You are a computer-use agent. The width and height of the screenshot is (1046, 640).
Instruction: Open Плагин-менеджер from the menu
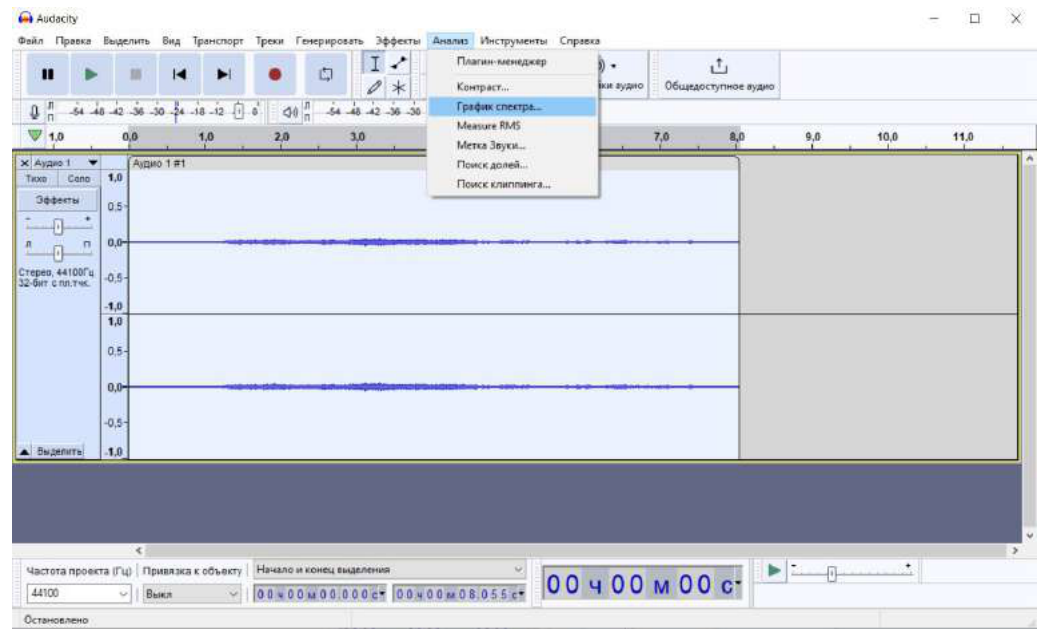coord(512,61)
